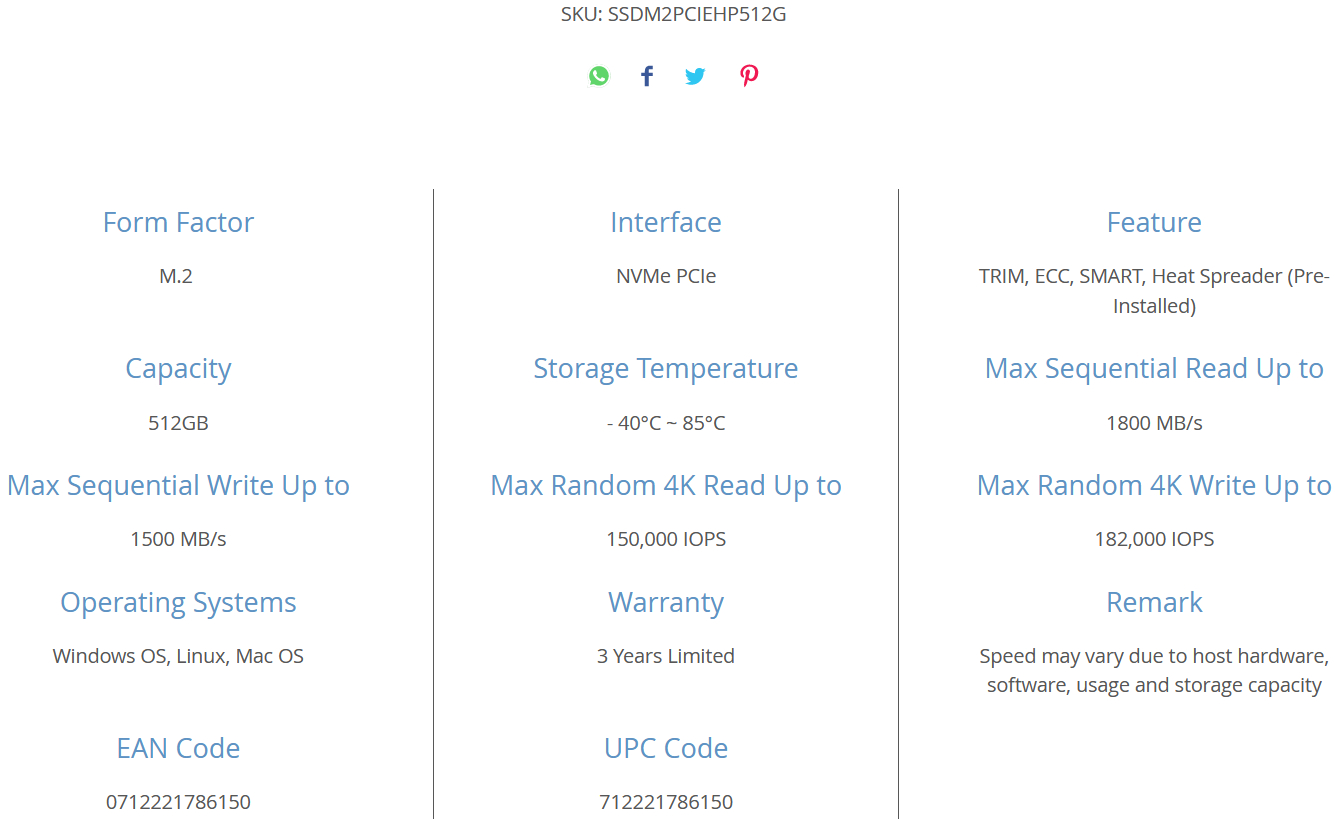
Task: Pin product on Pinterest icon
Action: (749, 76)
